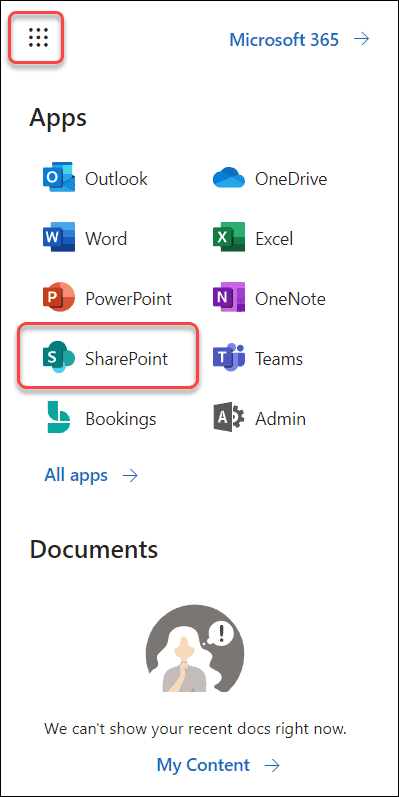Click the Bookings text label
The height and width of the screenshot is (797, 399).
point(121,419)
